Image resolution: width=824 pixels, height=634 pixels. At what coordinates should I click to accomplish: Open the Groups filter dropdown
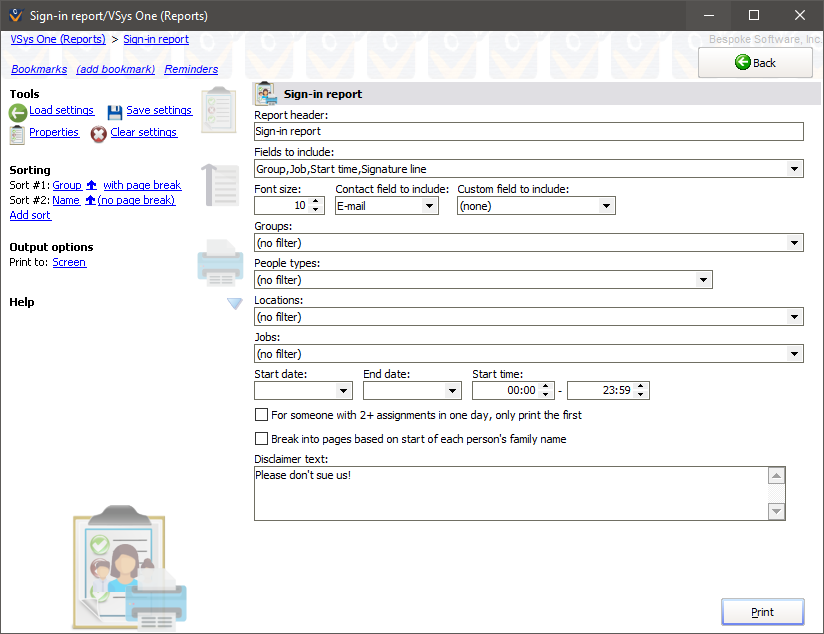click(796, 242)
